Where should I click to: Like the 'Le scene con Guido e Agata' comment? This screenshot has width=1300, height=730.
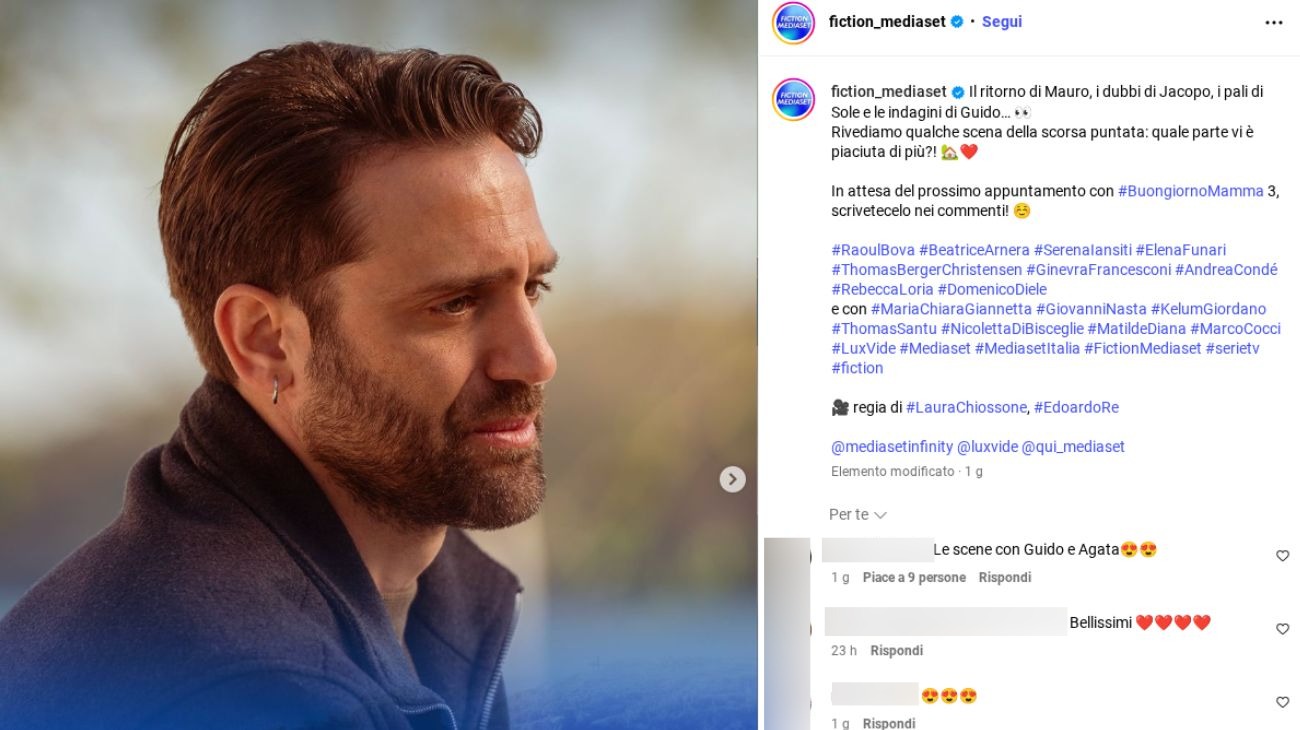point(1282,556)
